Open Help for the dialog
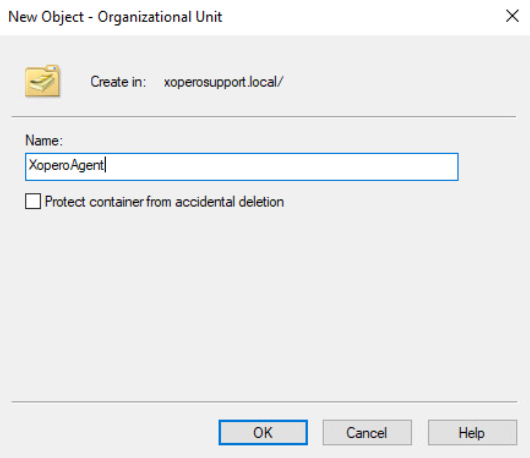Image resolution: width=530 pixels, height=458 pixels. pyautogui.click(x=472, y=432)
